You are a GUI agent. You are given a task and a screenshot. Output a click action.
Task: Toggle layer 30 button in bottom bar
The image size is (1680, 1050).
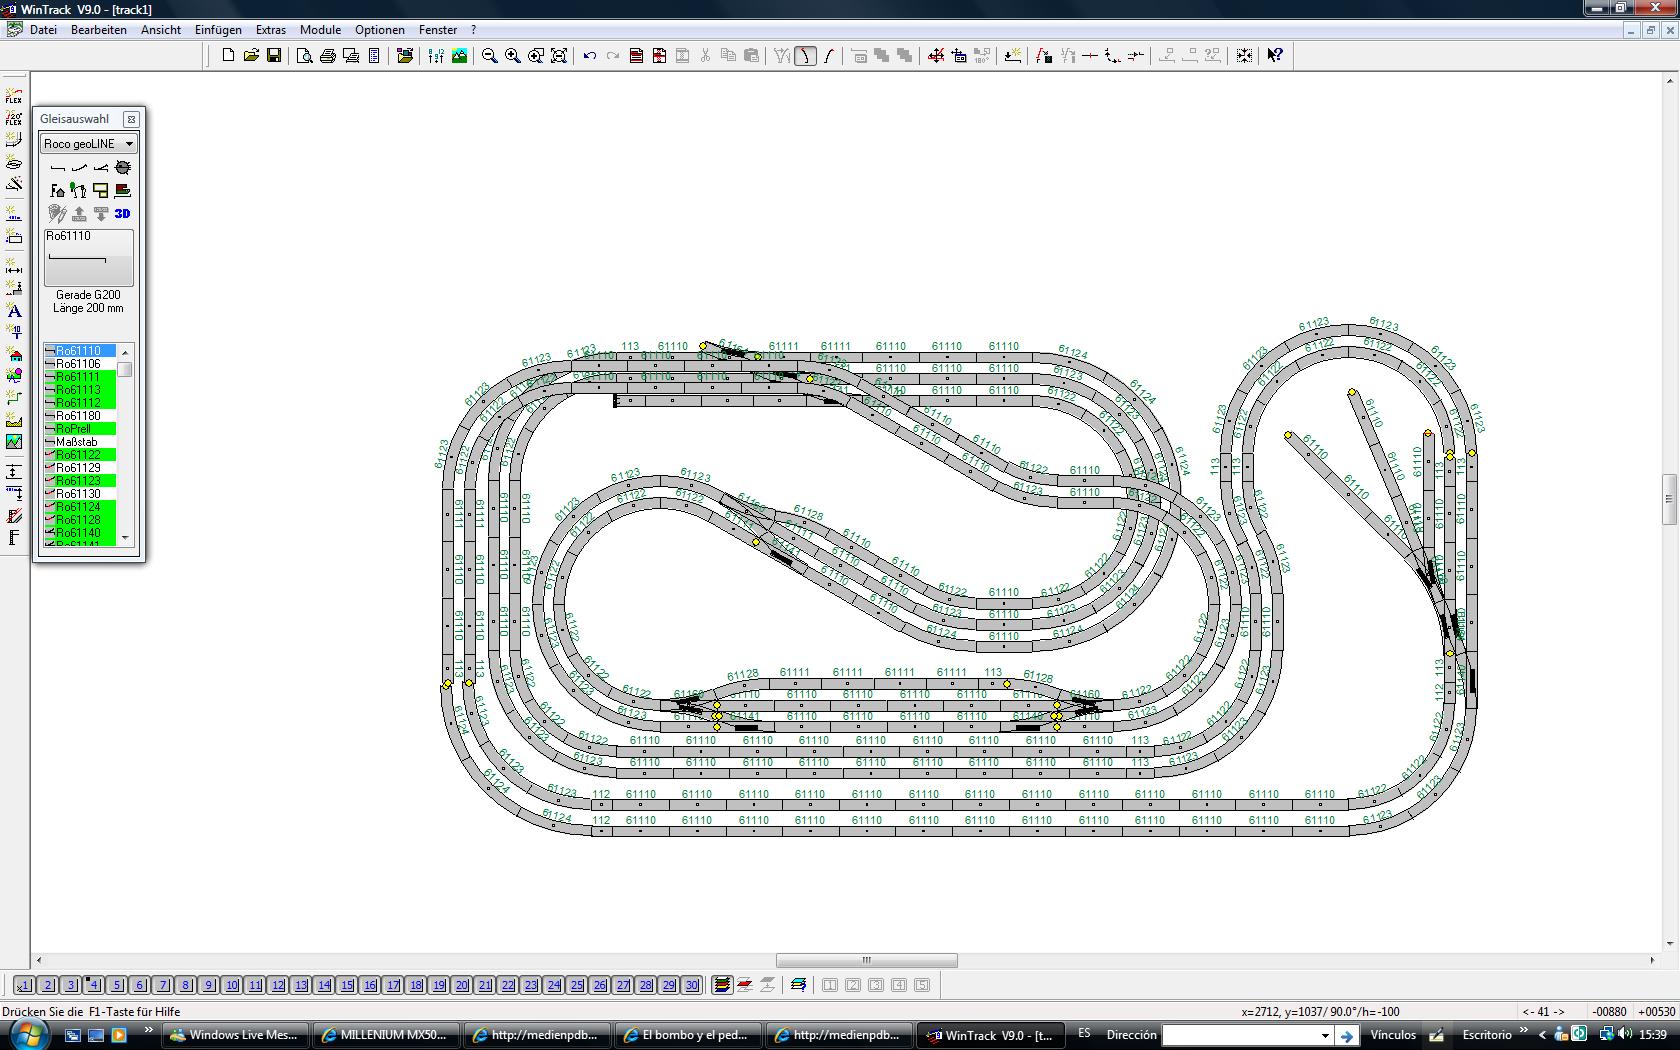pos(692,985)
